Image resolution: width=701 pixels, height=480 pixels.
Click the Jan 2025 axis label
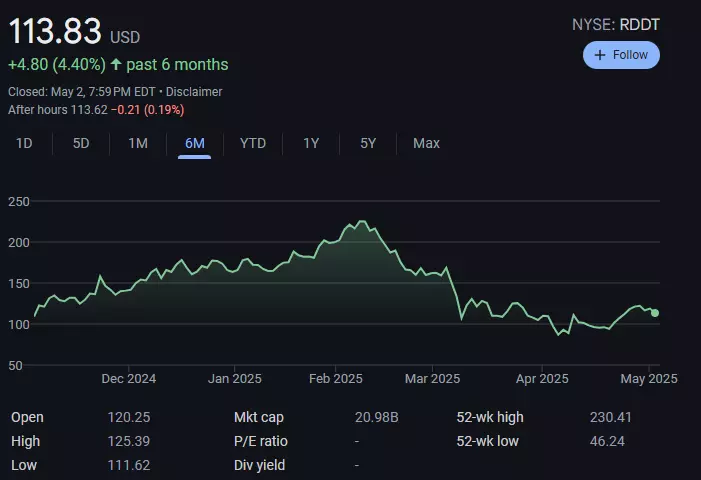click(235, 379)
